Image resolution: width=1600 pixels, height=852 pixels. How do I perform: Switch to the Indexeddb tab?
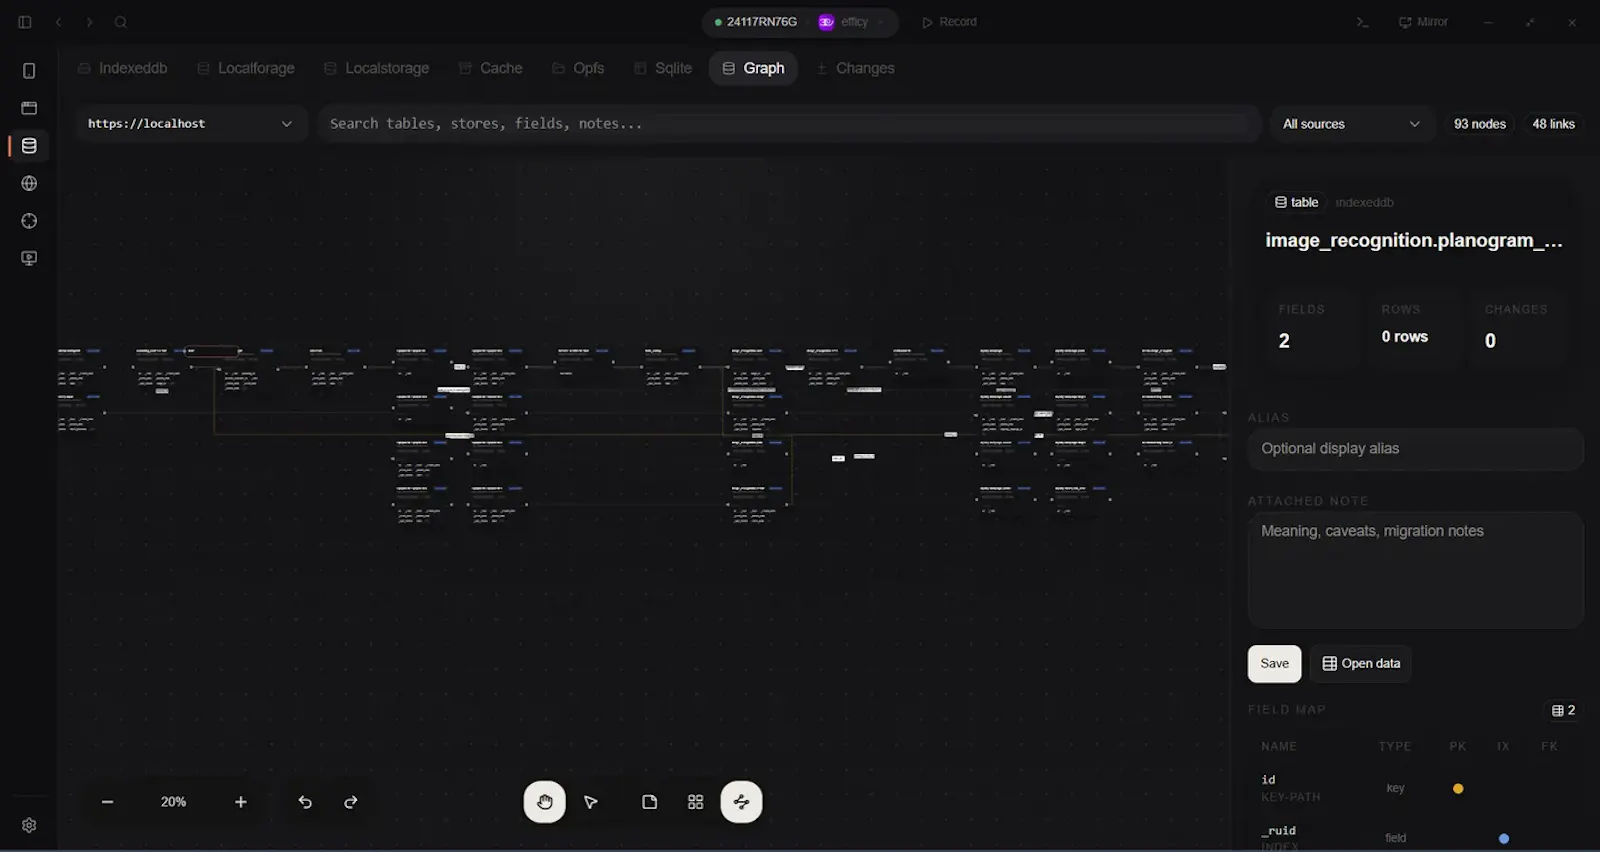(122, 68)
